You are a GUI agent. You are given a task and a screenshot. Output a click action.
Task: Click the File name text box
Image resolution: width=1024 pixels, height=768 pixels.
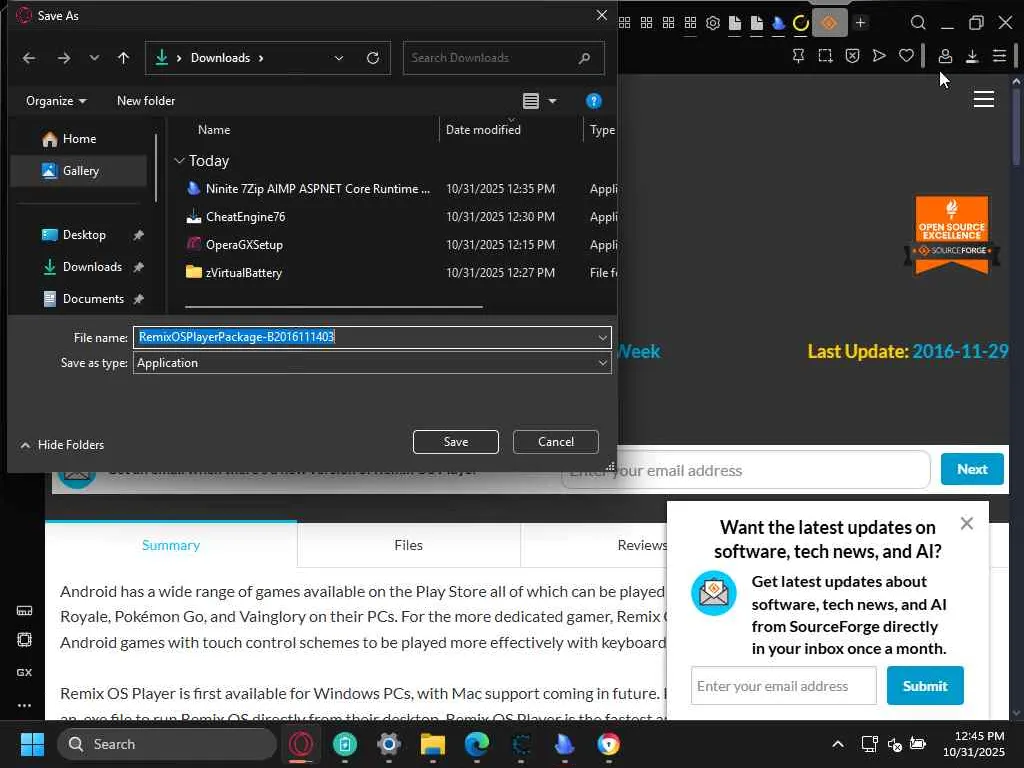pos(363,337)
